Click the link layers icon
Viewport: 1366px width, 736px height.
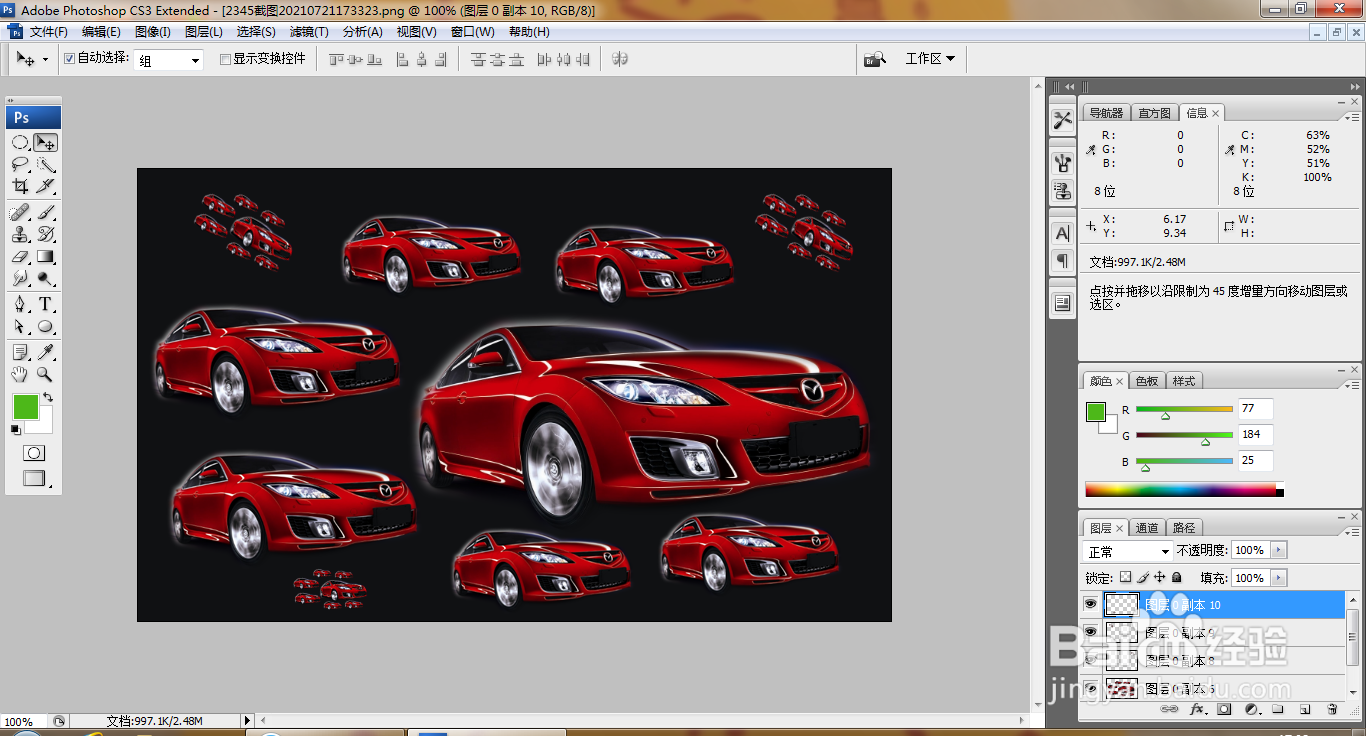pyautogui.click(x=1168, y=709)
